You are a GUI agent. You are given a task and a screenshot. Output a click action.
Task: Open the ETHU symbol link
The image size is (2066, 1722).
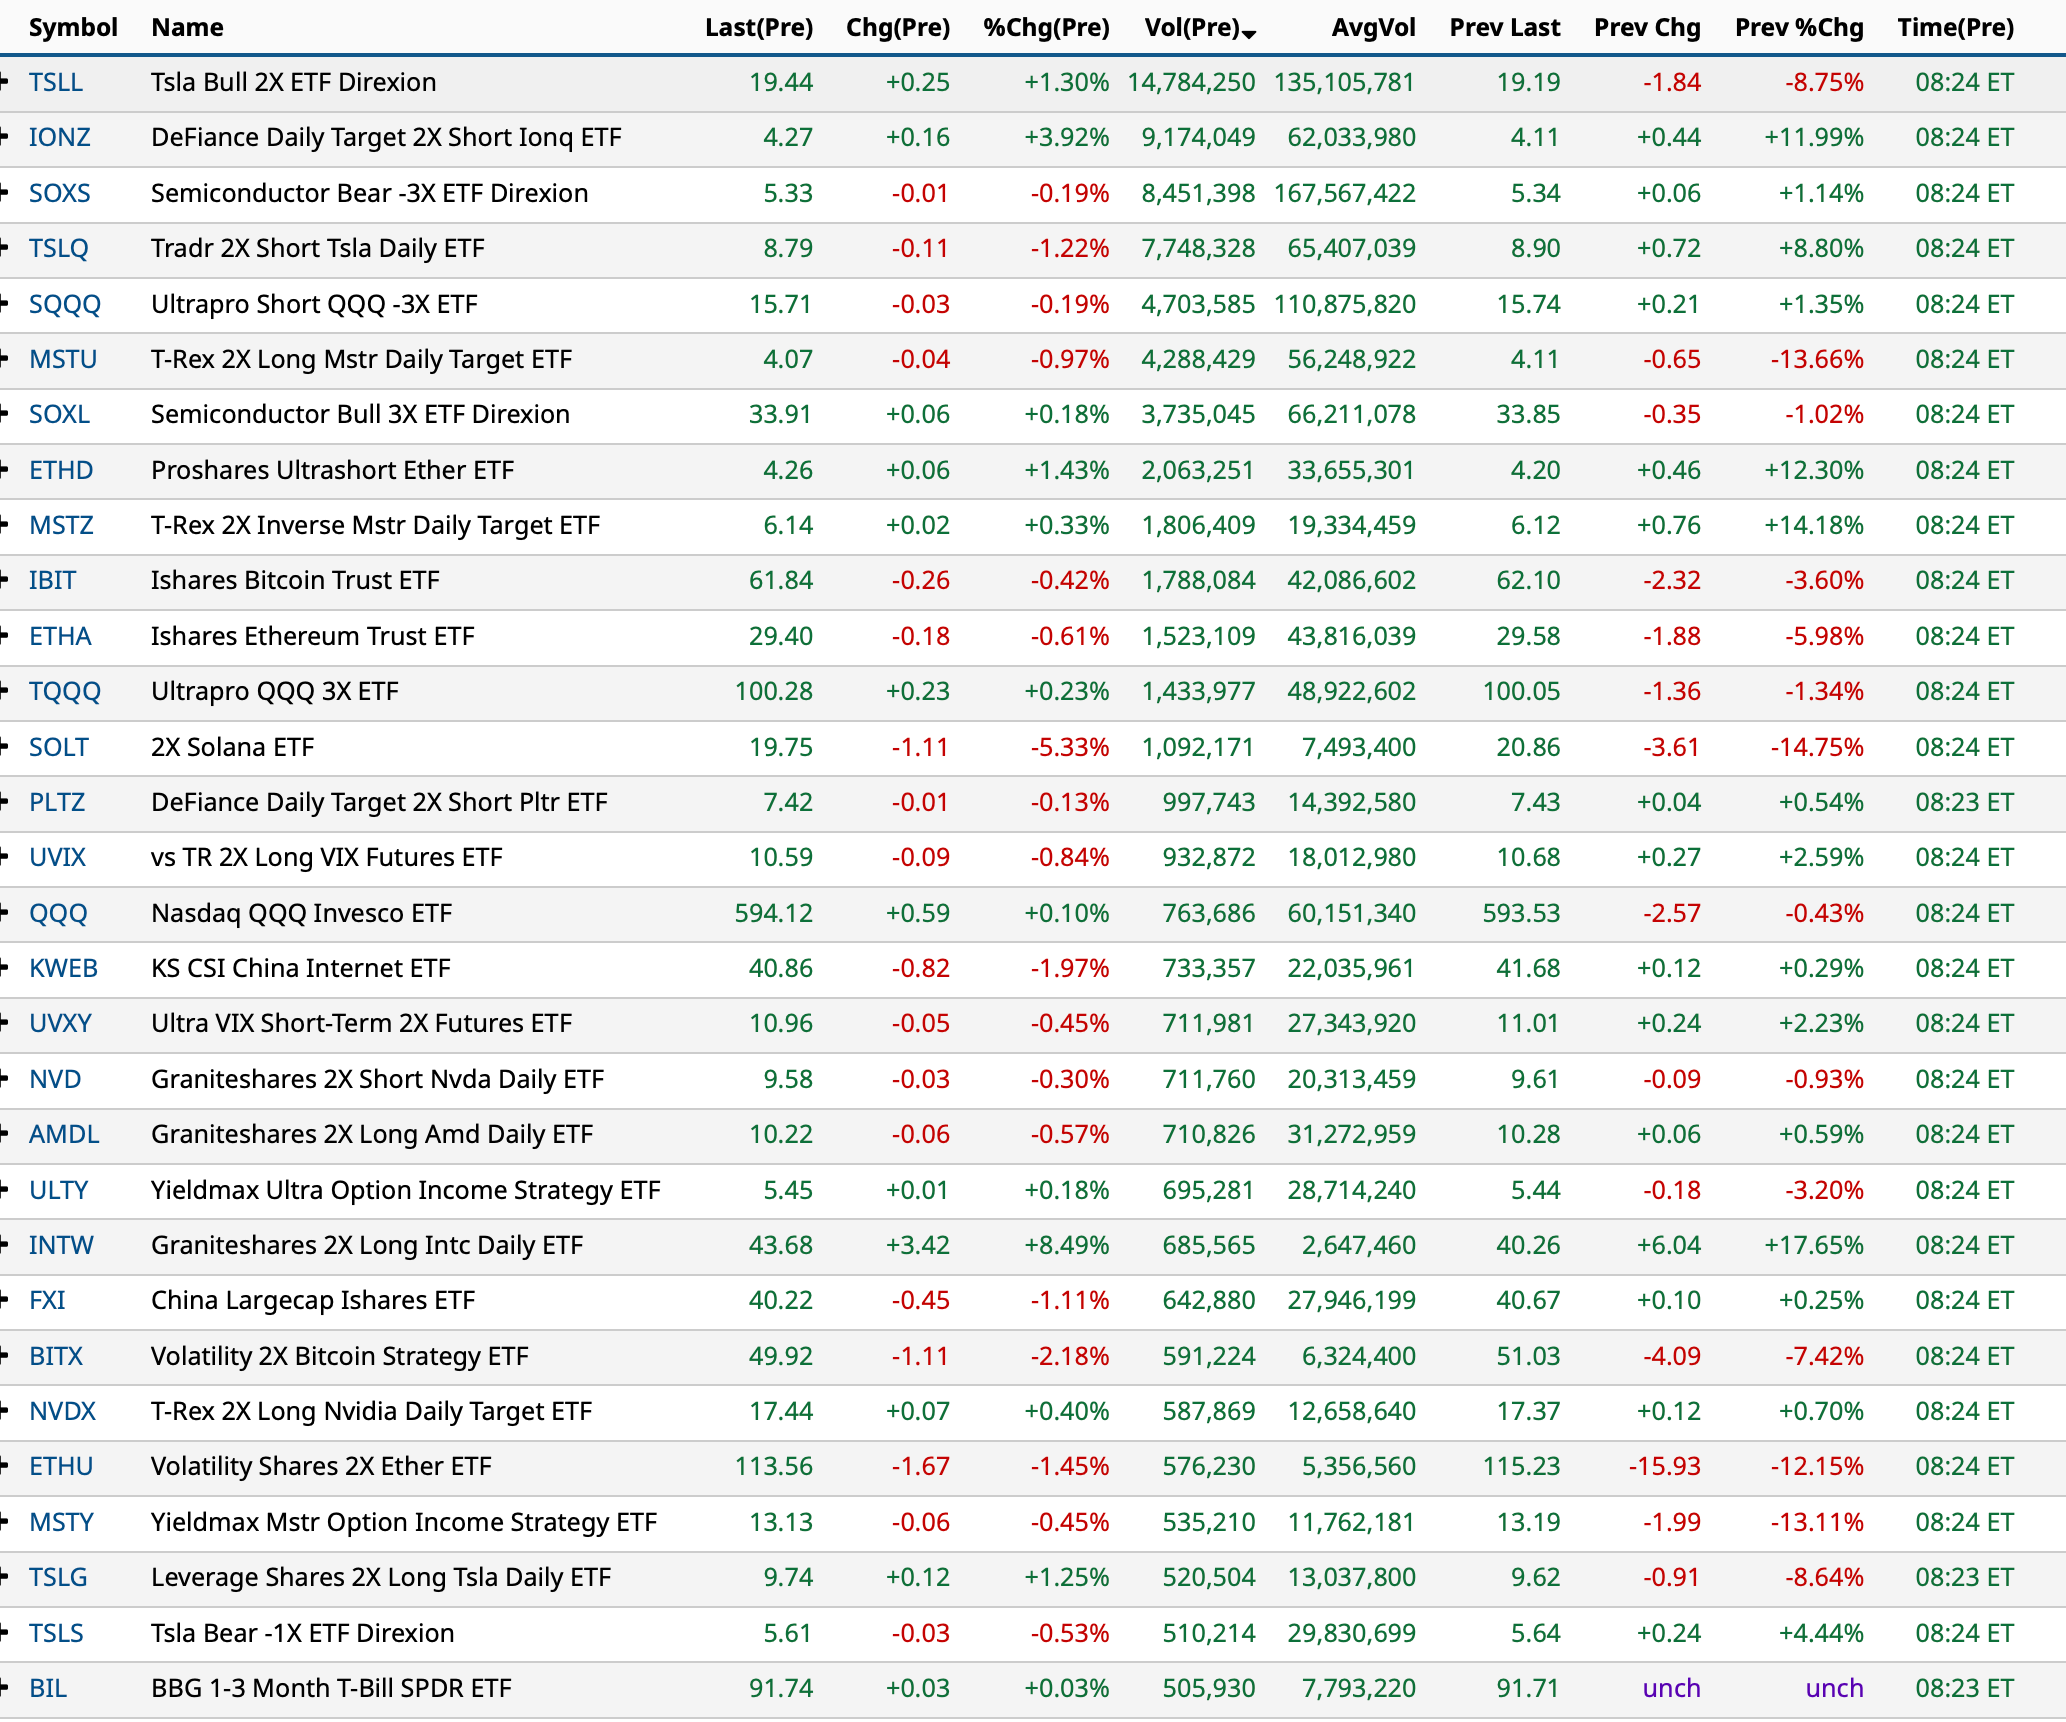pos(61,1466)
